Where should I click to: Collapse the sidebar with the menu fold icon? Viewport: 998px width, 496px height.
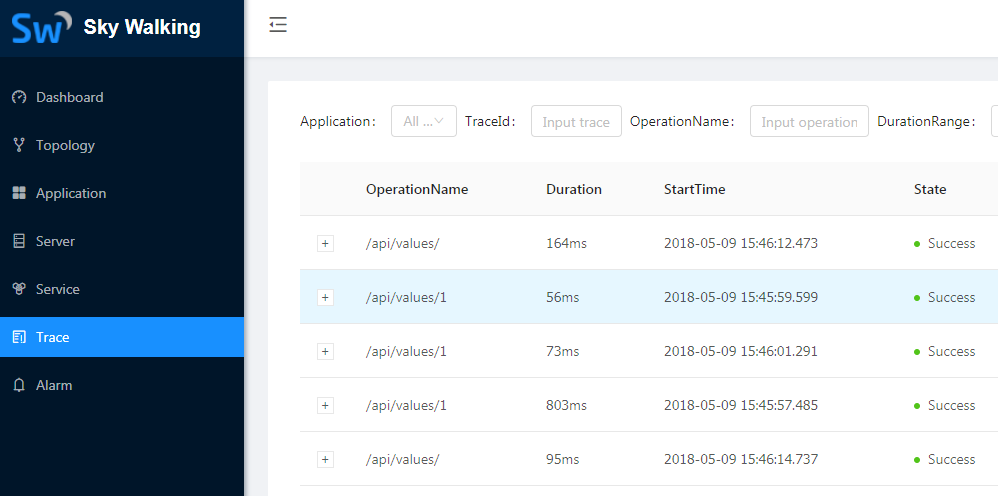pos(278,25)
